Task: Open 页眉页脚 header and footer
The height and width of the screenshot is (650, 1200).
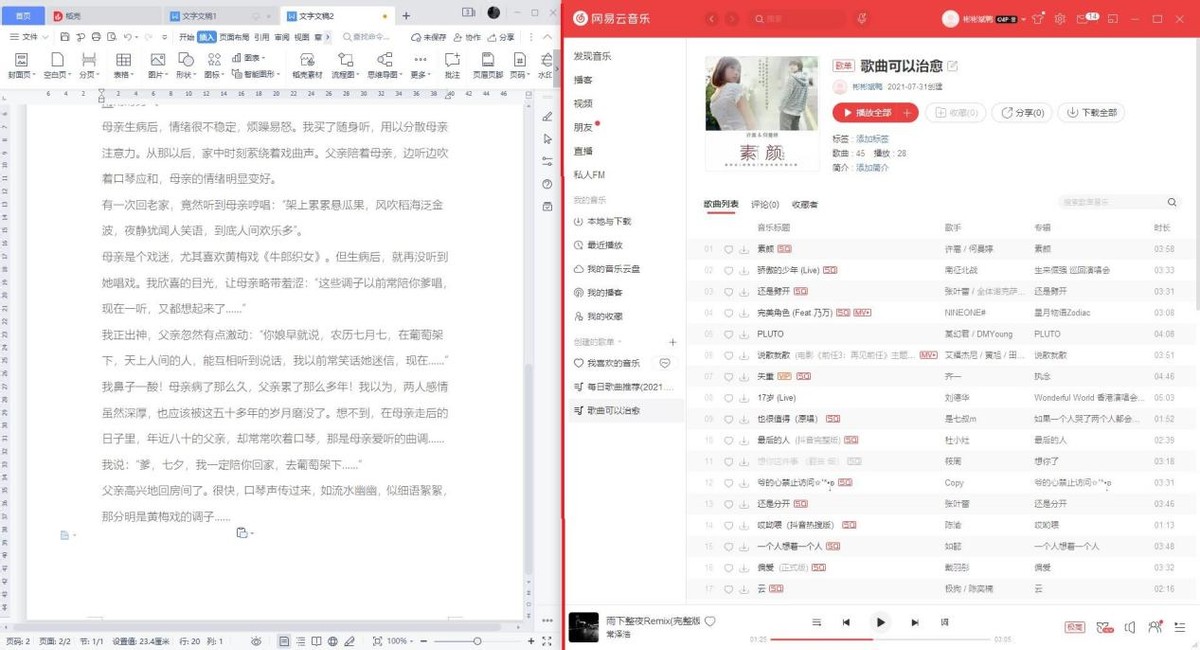Action: [x=487, y=65]
